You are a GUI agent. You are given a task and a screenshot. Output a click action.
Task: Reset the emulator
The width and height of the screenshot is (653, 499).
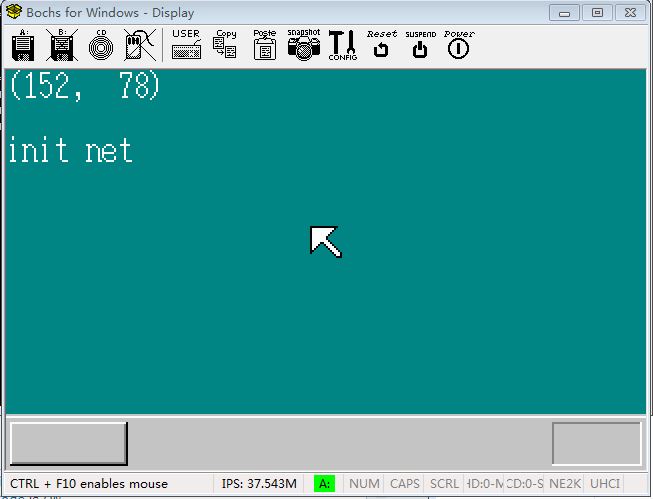coord(381,44)
